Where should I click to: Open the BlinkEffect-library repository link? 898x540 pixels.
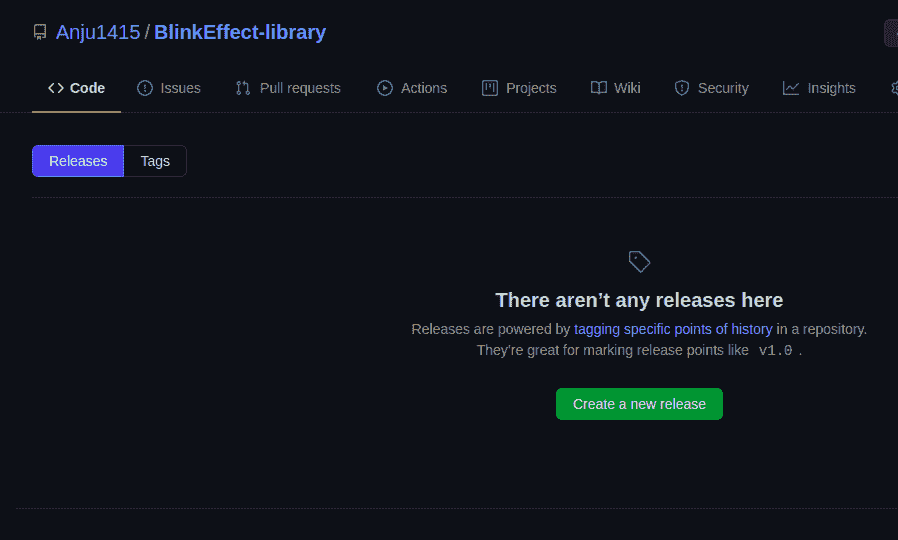240,32
